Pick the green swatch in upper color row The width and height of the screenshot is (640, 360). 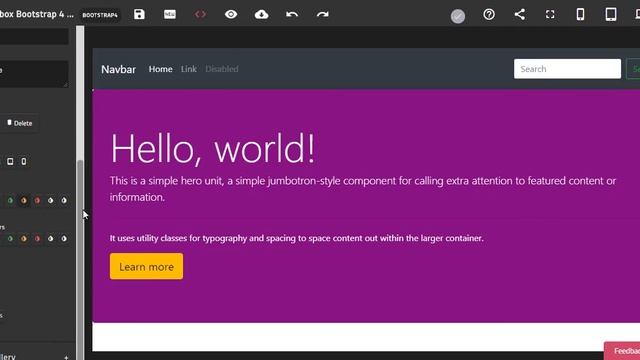[x=10, y=200]
